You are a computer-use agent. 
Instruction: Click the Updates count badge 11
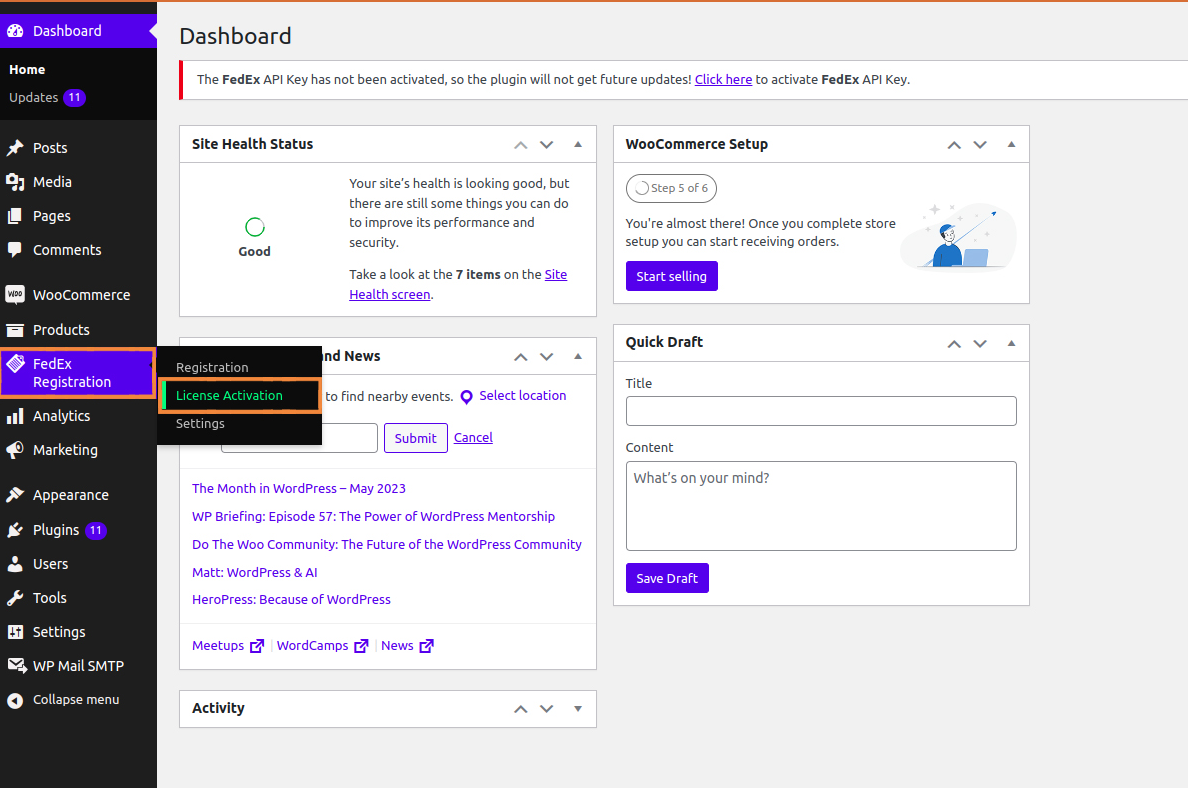(74, 98)
